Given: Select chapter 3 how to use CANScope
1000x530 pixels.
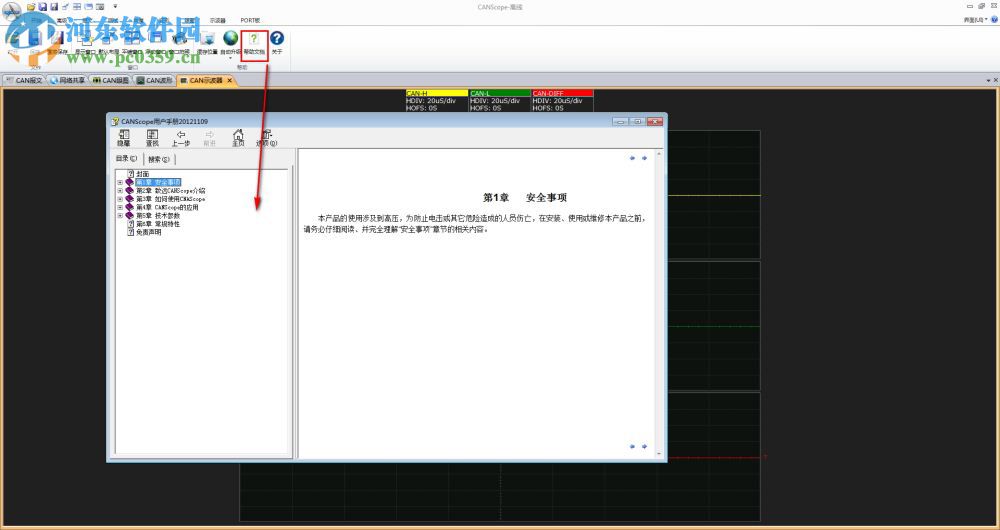Looking at the screenshot, I should pos(170,199).
